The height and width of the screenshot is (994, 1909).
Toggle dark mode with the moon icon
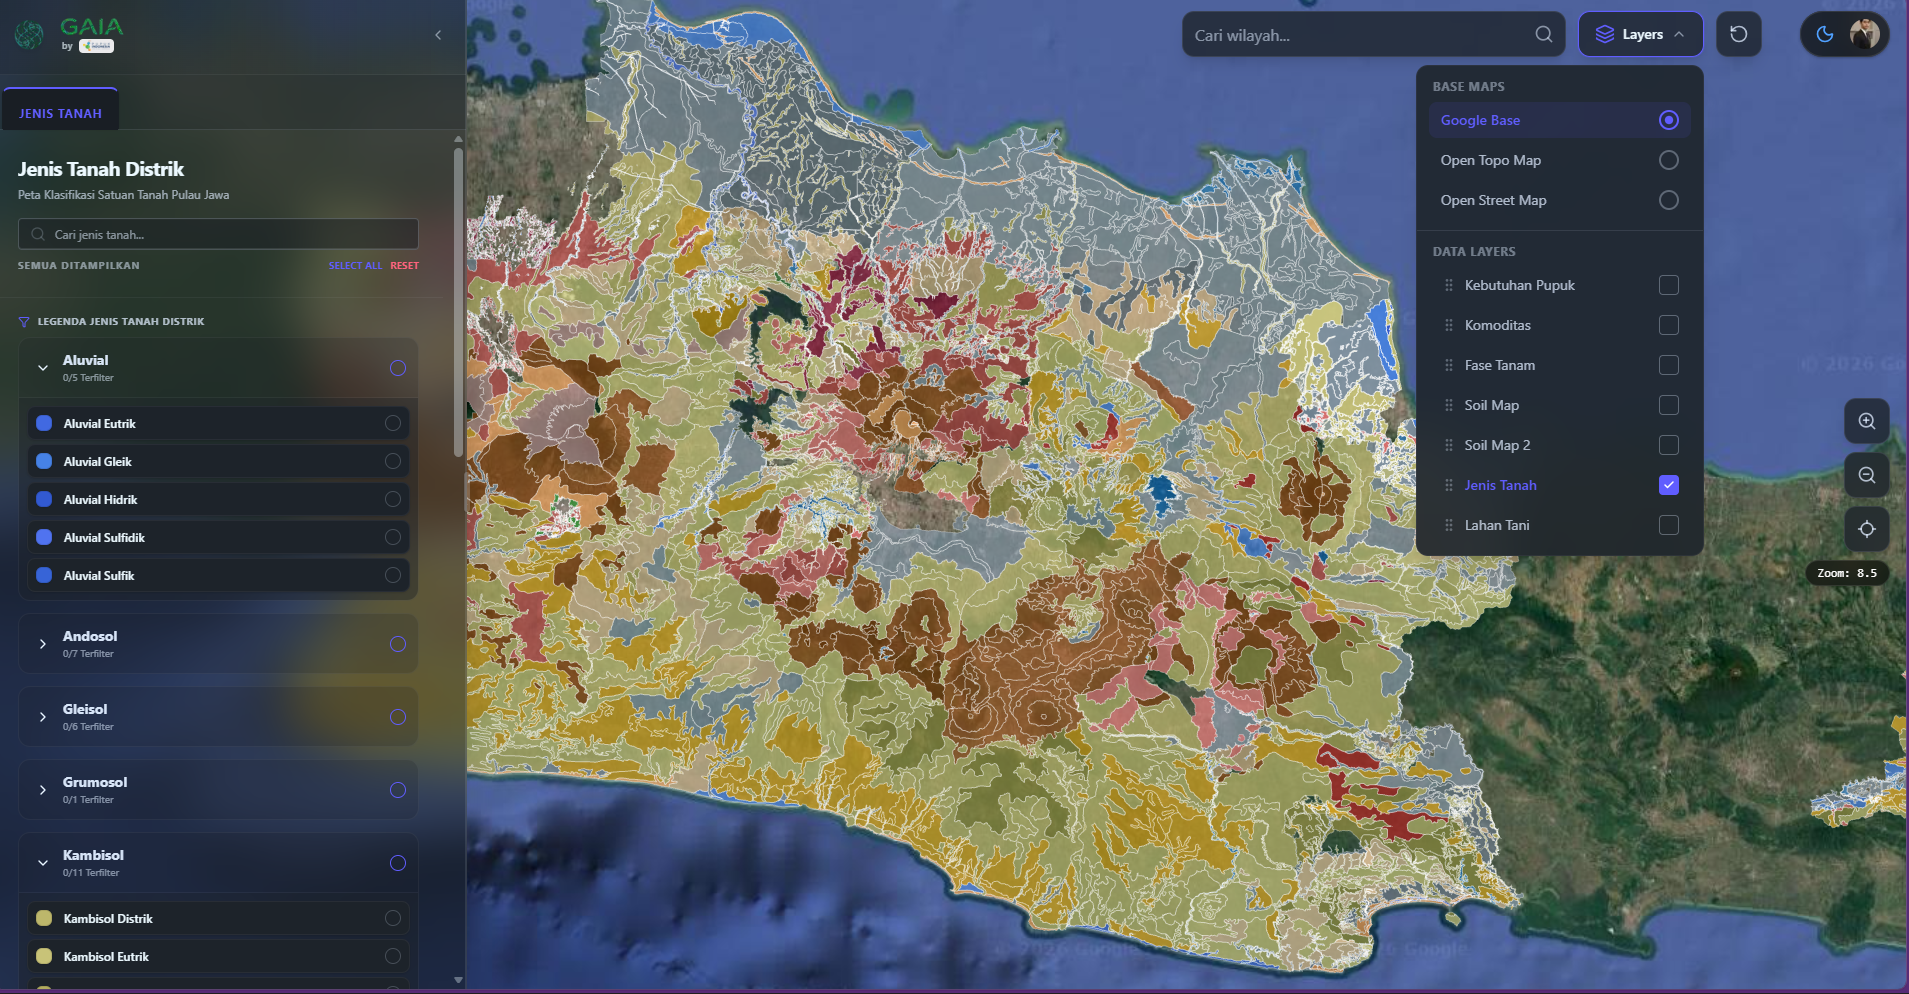coord(1824,34)
